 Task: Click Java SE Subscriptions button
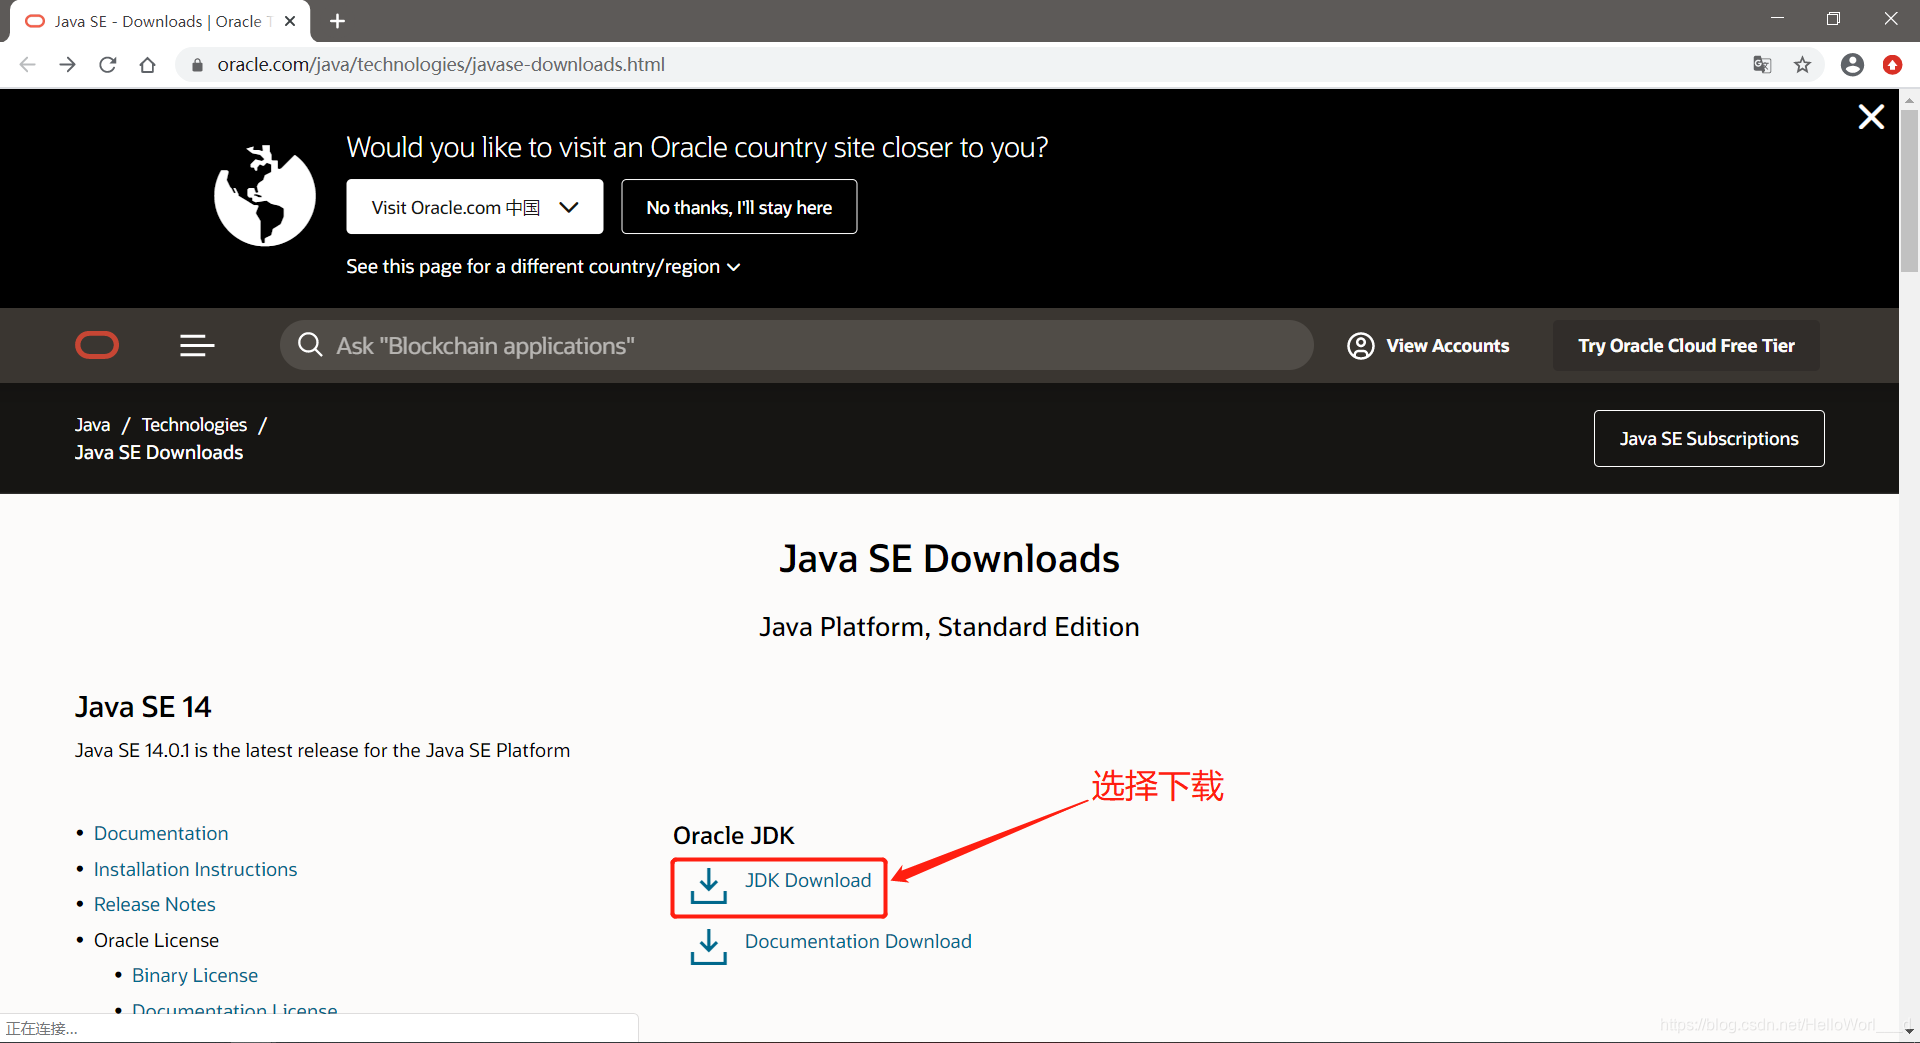pyautogui.click(x=1709, y=438)
